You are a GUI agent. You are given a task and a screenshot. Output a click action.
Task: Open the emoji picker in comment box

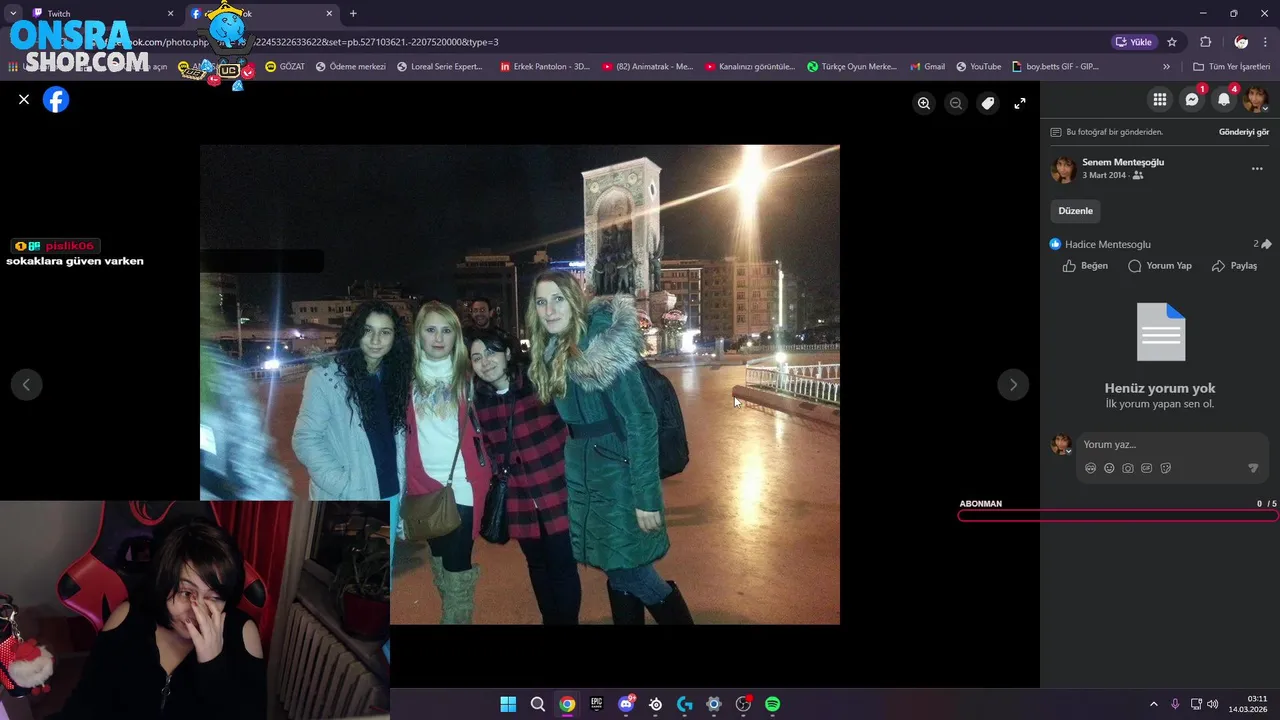point(1109,468)
